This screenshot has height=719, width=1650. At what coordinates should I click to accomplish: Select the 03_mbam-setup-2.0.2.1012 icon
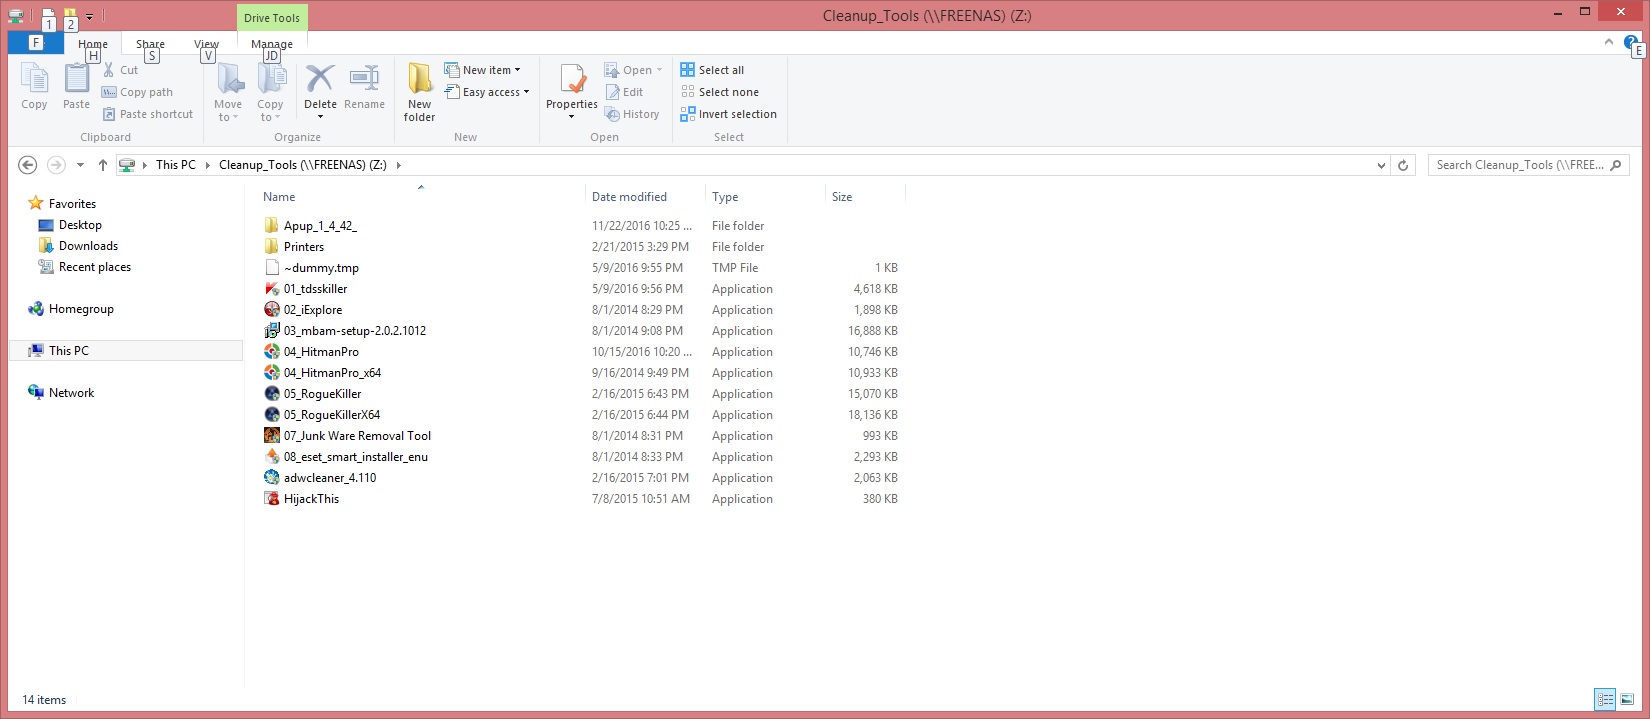[x=271, y=331]
